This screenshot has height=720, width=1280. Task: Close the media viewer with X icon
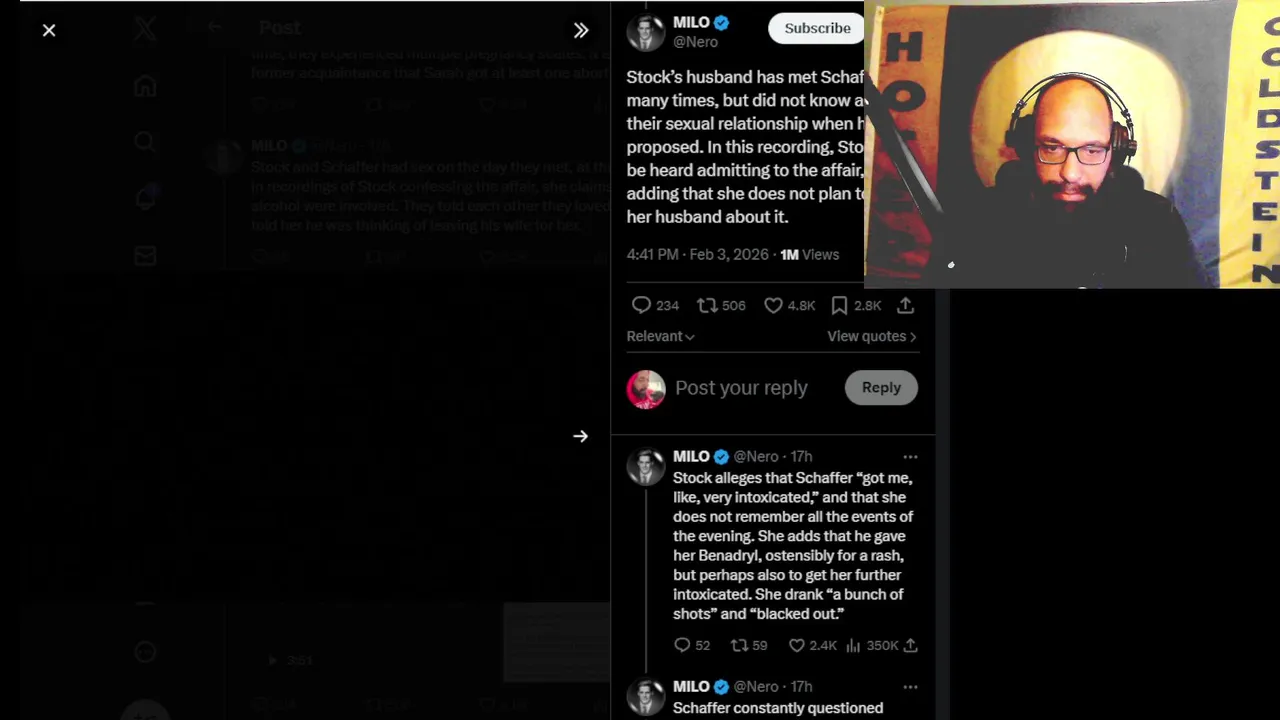point(49,30)
